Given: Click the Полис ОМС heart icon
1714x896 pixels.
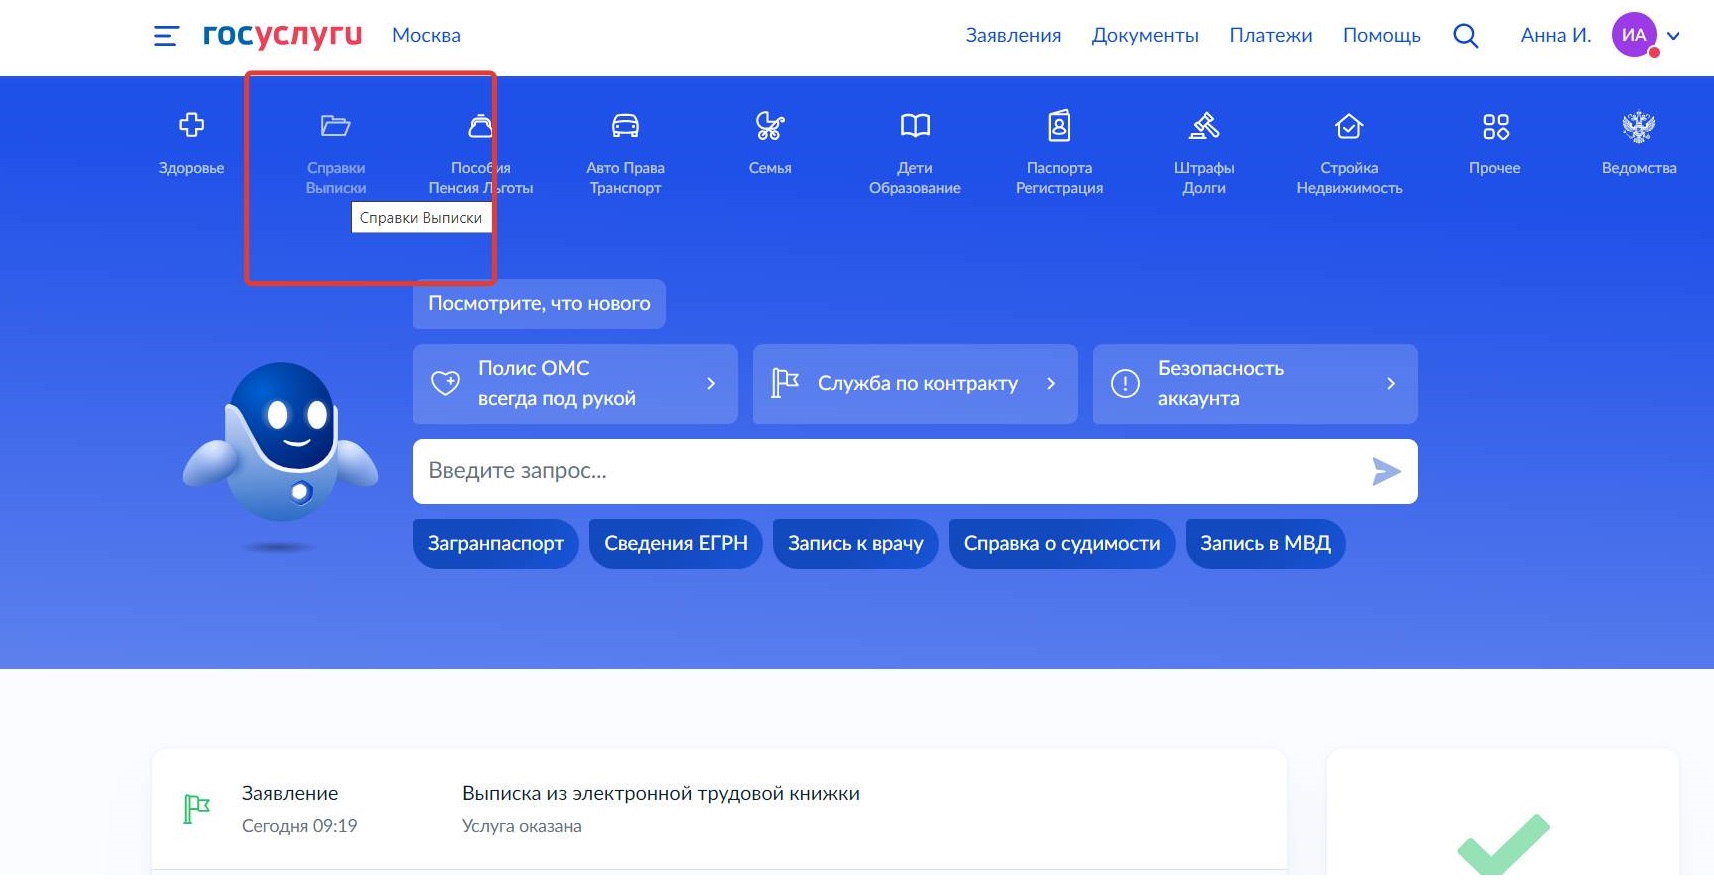Looking at the screenshot, I should coord(445,383).
